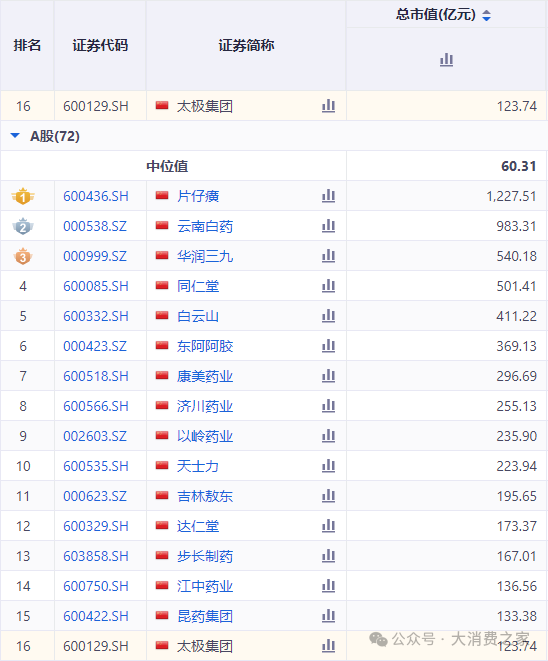Open stock code link 000423.SZ

(x=95, y=346)
